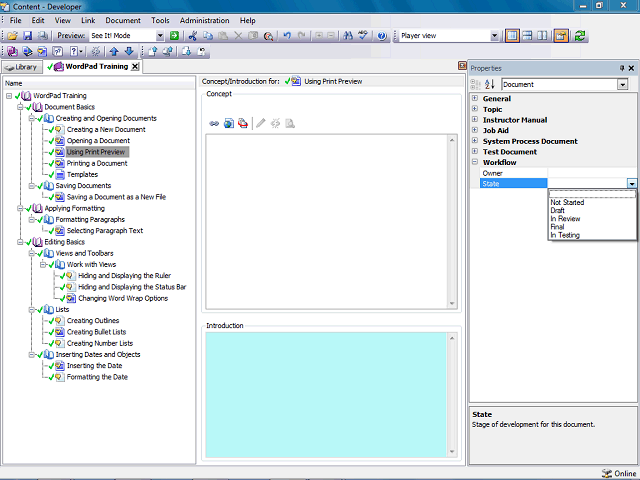Open the Preview mode dropdown See It! Mode
The height and width of the screenshot is (480, 640).
[160, 36]
